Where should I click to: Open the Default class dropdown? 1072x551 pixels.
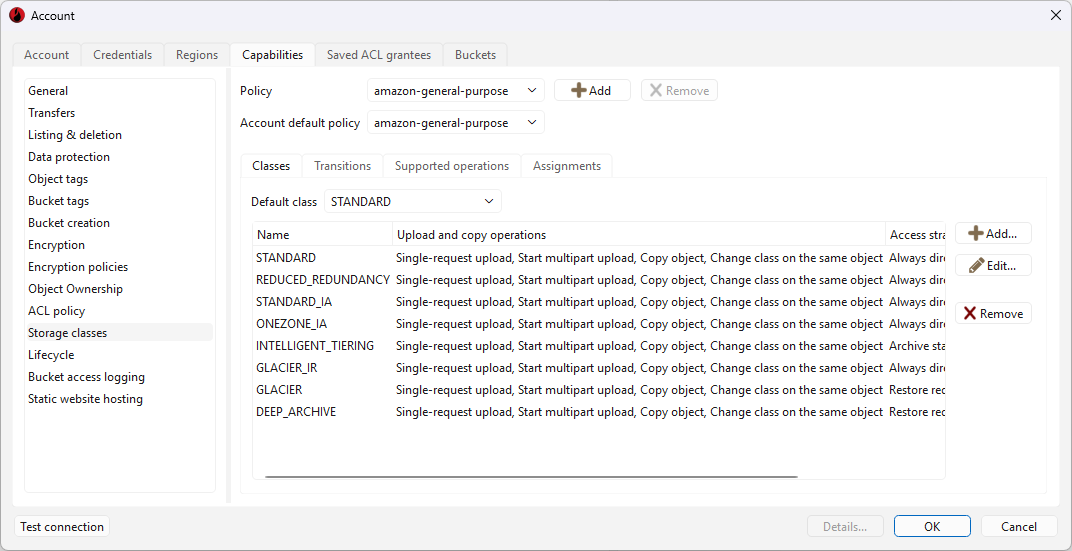pos(413,202)
